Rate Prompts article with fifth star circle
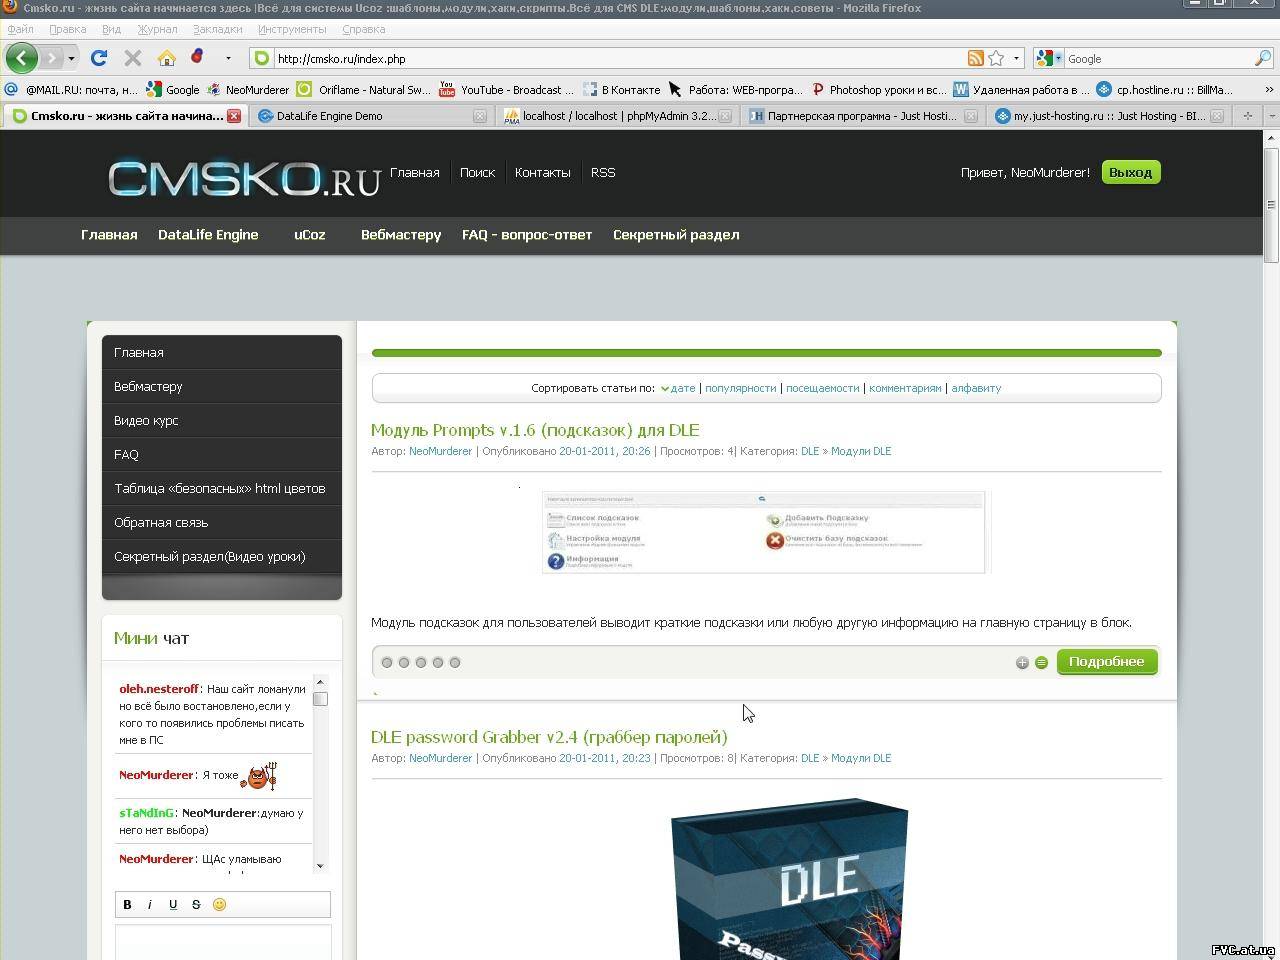This screenshot has height=960, width=1280. click(x=455, y=662)
